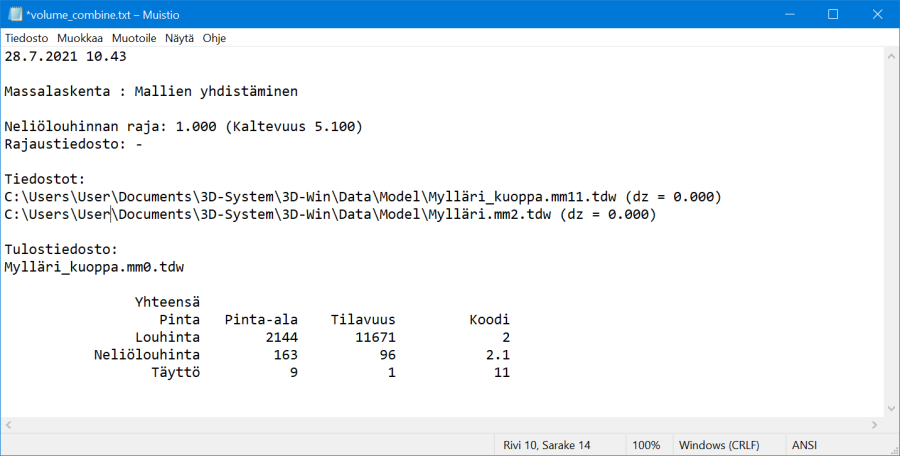Viewport: 900px width, 456px height.
Task: Place cursor on the date line 28.7.2021
Action: click(66, 56)
